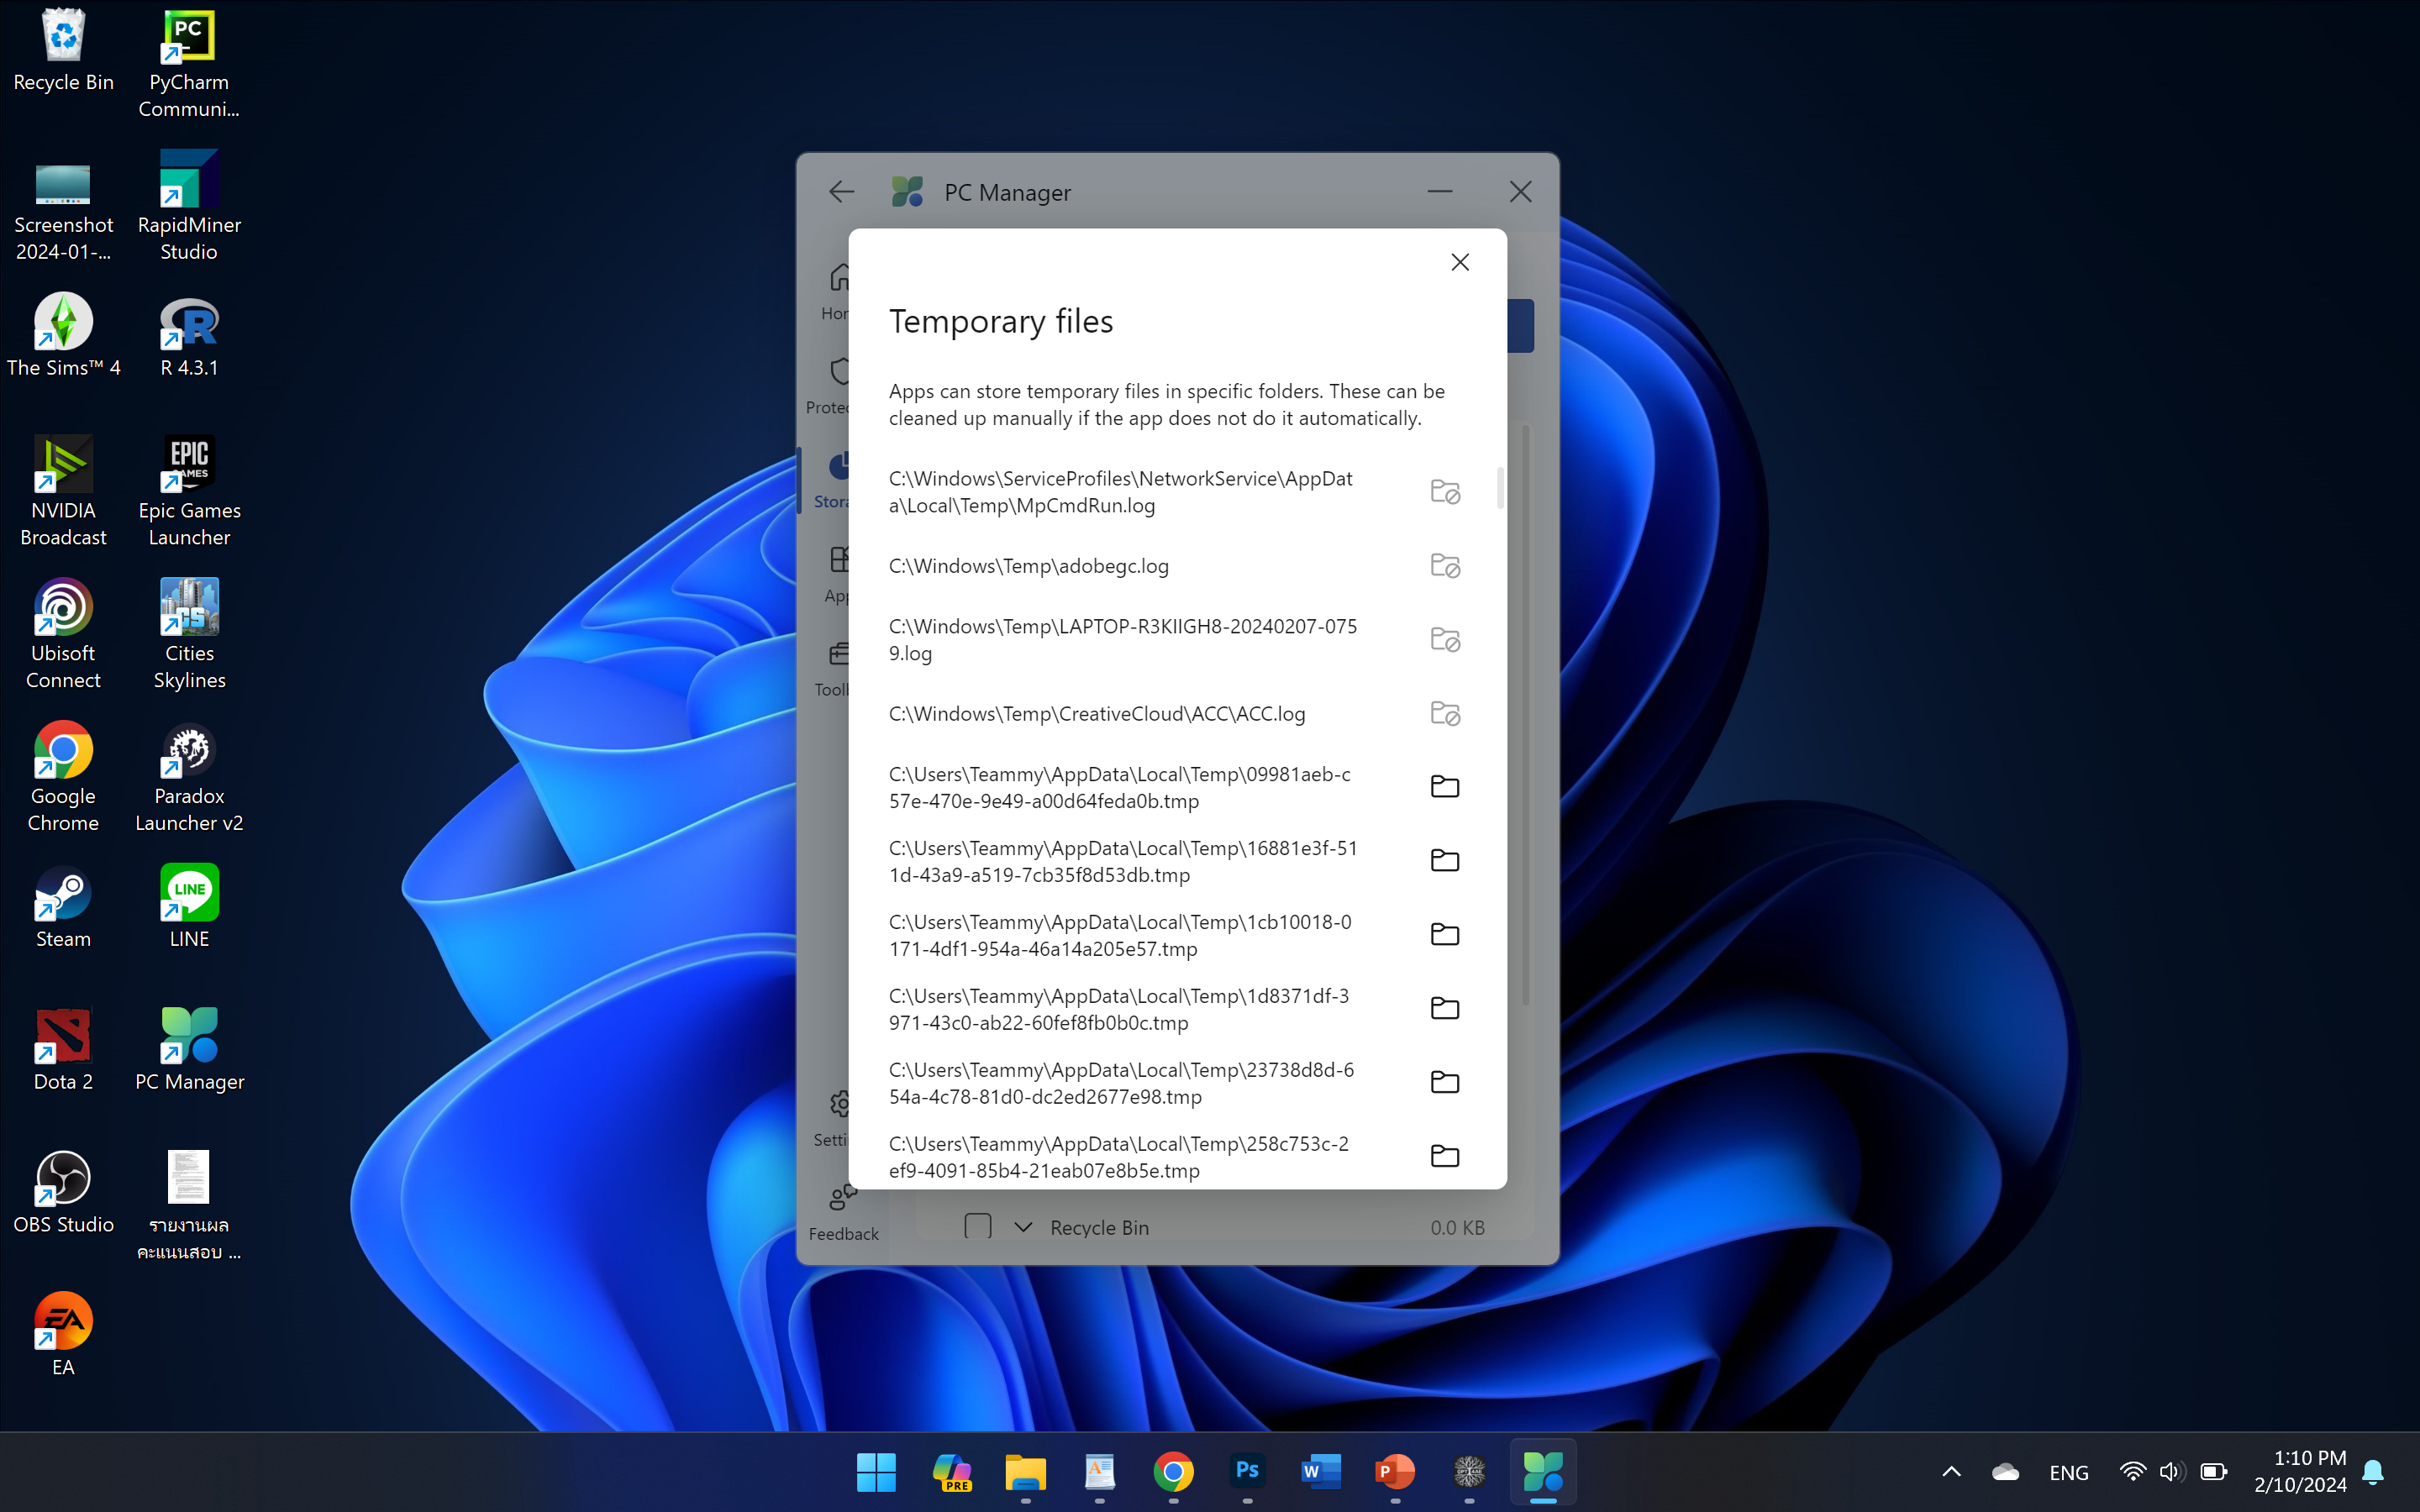Select PyCharm Community desktop shortcut
Image resolution: width=2420 pixels, height=1512 pixels.
(x=189, y=65)
